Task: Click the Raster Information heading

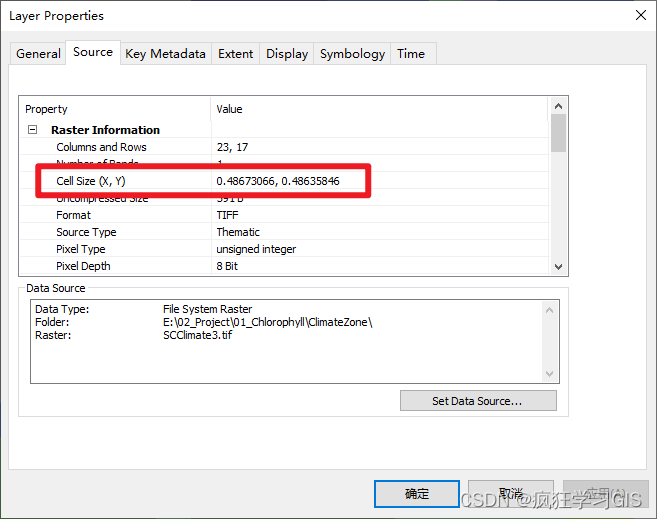Action: [x=106, y=130]
